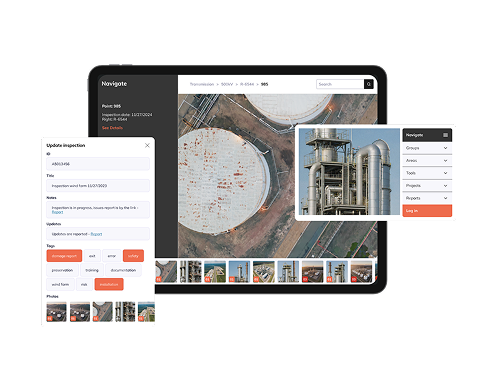Image resolution: width=487 pixels, height=382 pixels.
Task: Toggle the safety tag
Action: 133,256
